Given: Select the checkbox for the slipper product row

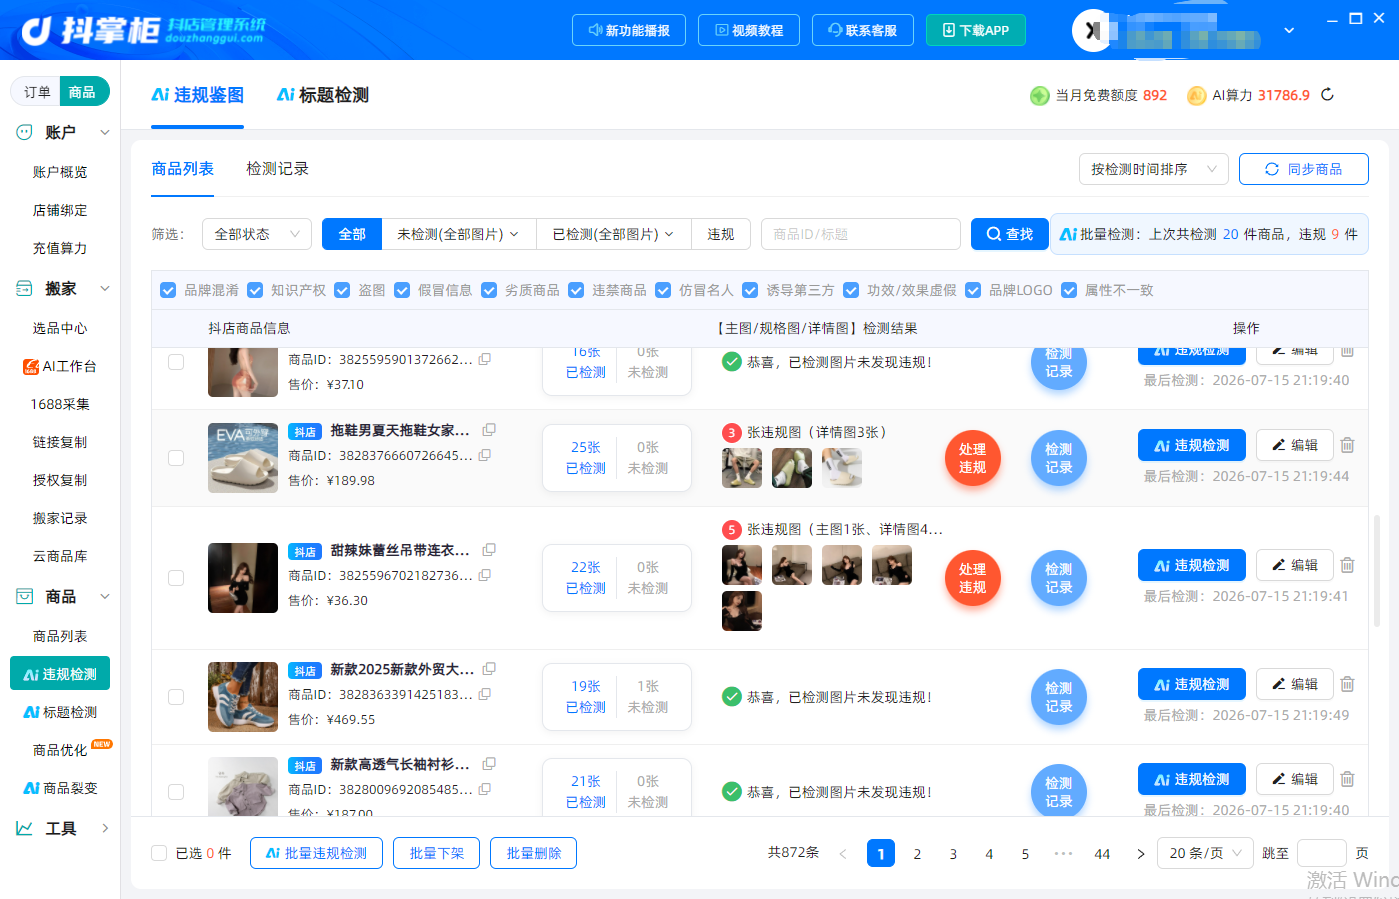Looking at the screenshot, I should pyautogui.click(x=176, y=458).
